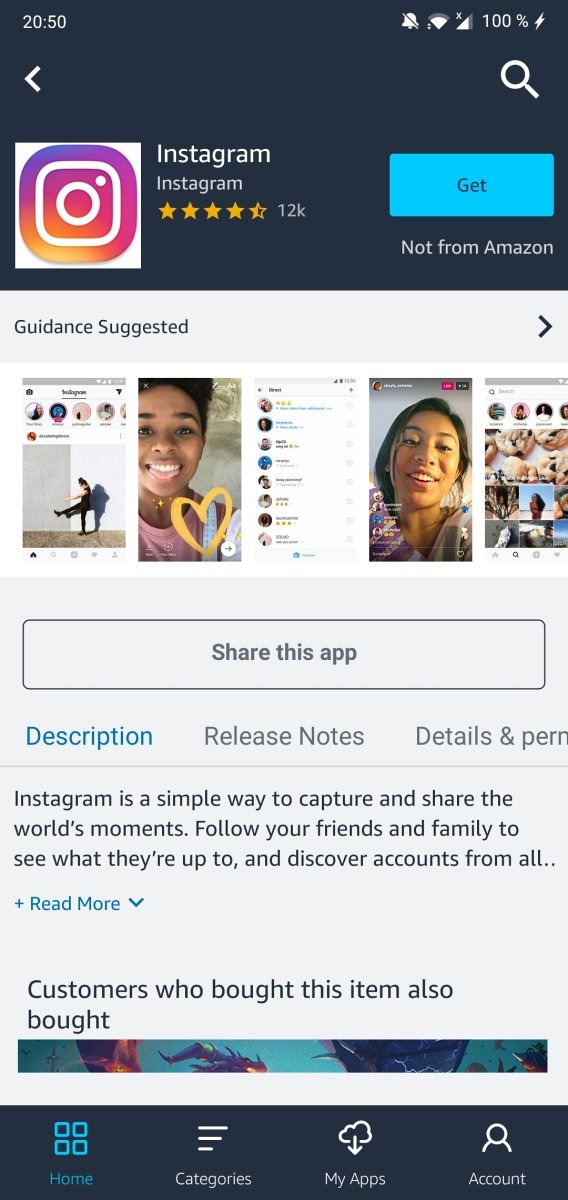Tap the muted notification bell in status bar
The height and width of the screenshot is (1200, 568).
[x=410, y=22]
